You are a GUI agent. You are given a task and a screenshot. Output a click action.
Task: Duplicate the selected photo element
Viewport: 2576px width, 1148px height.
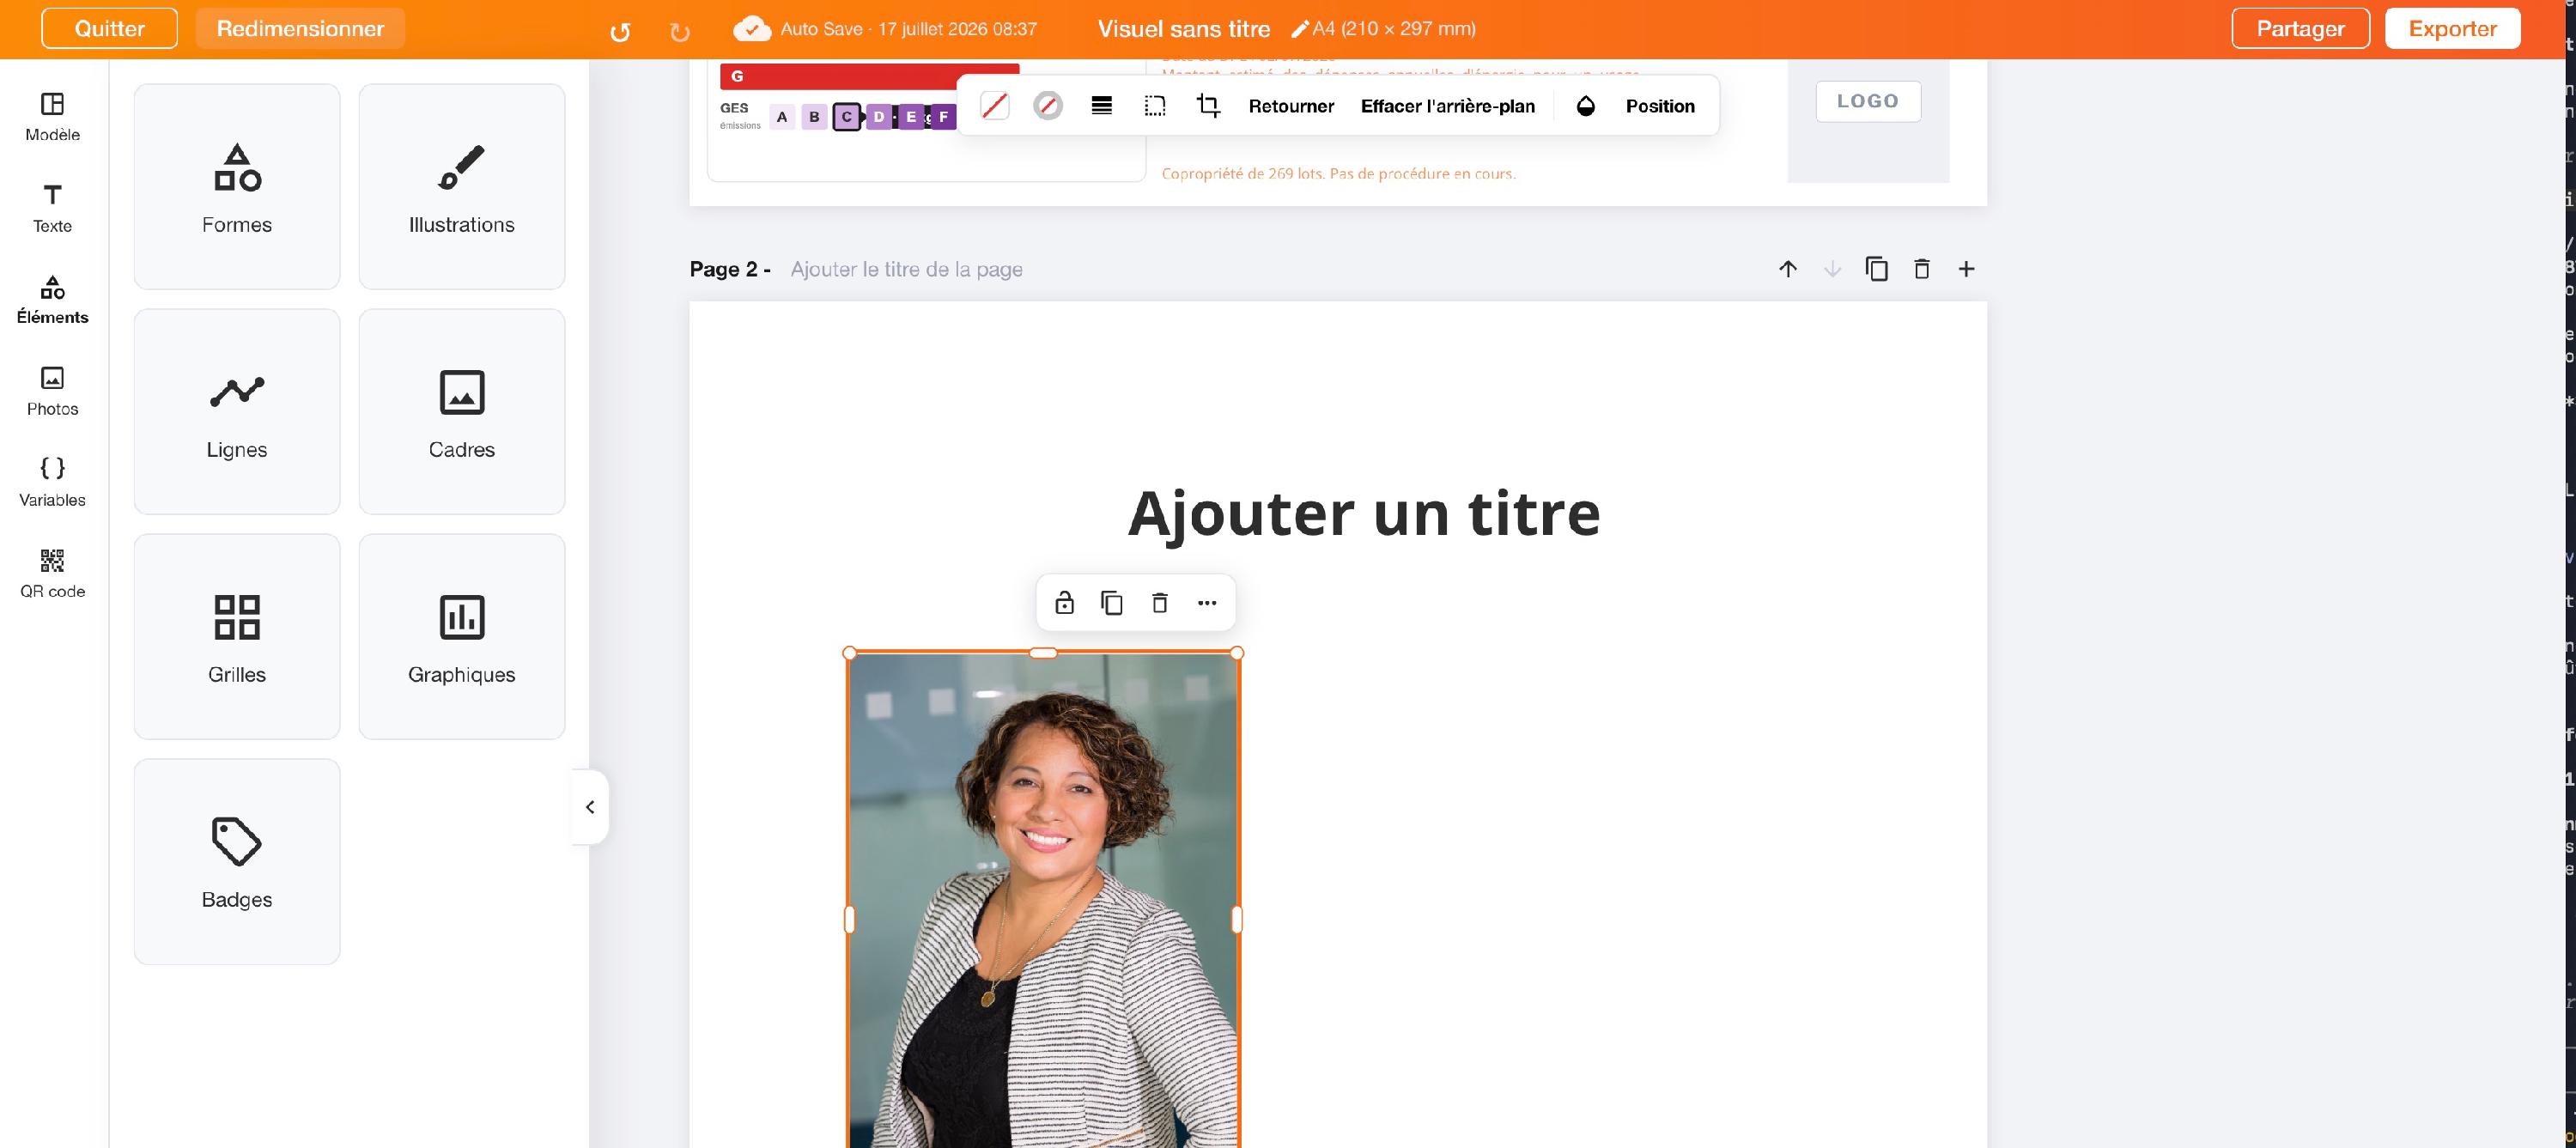coord(1111,602)
